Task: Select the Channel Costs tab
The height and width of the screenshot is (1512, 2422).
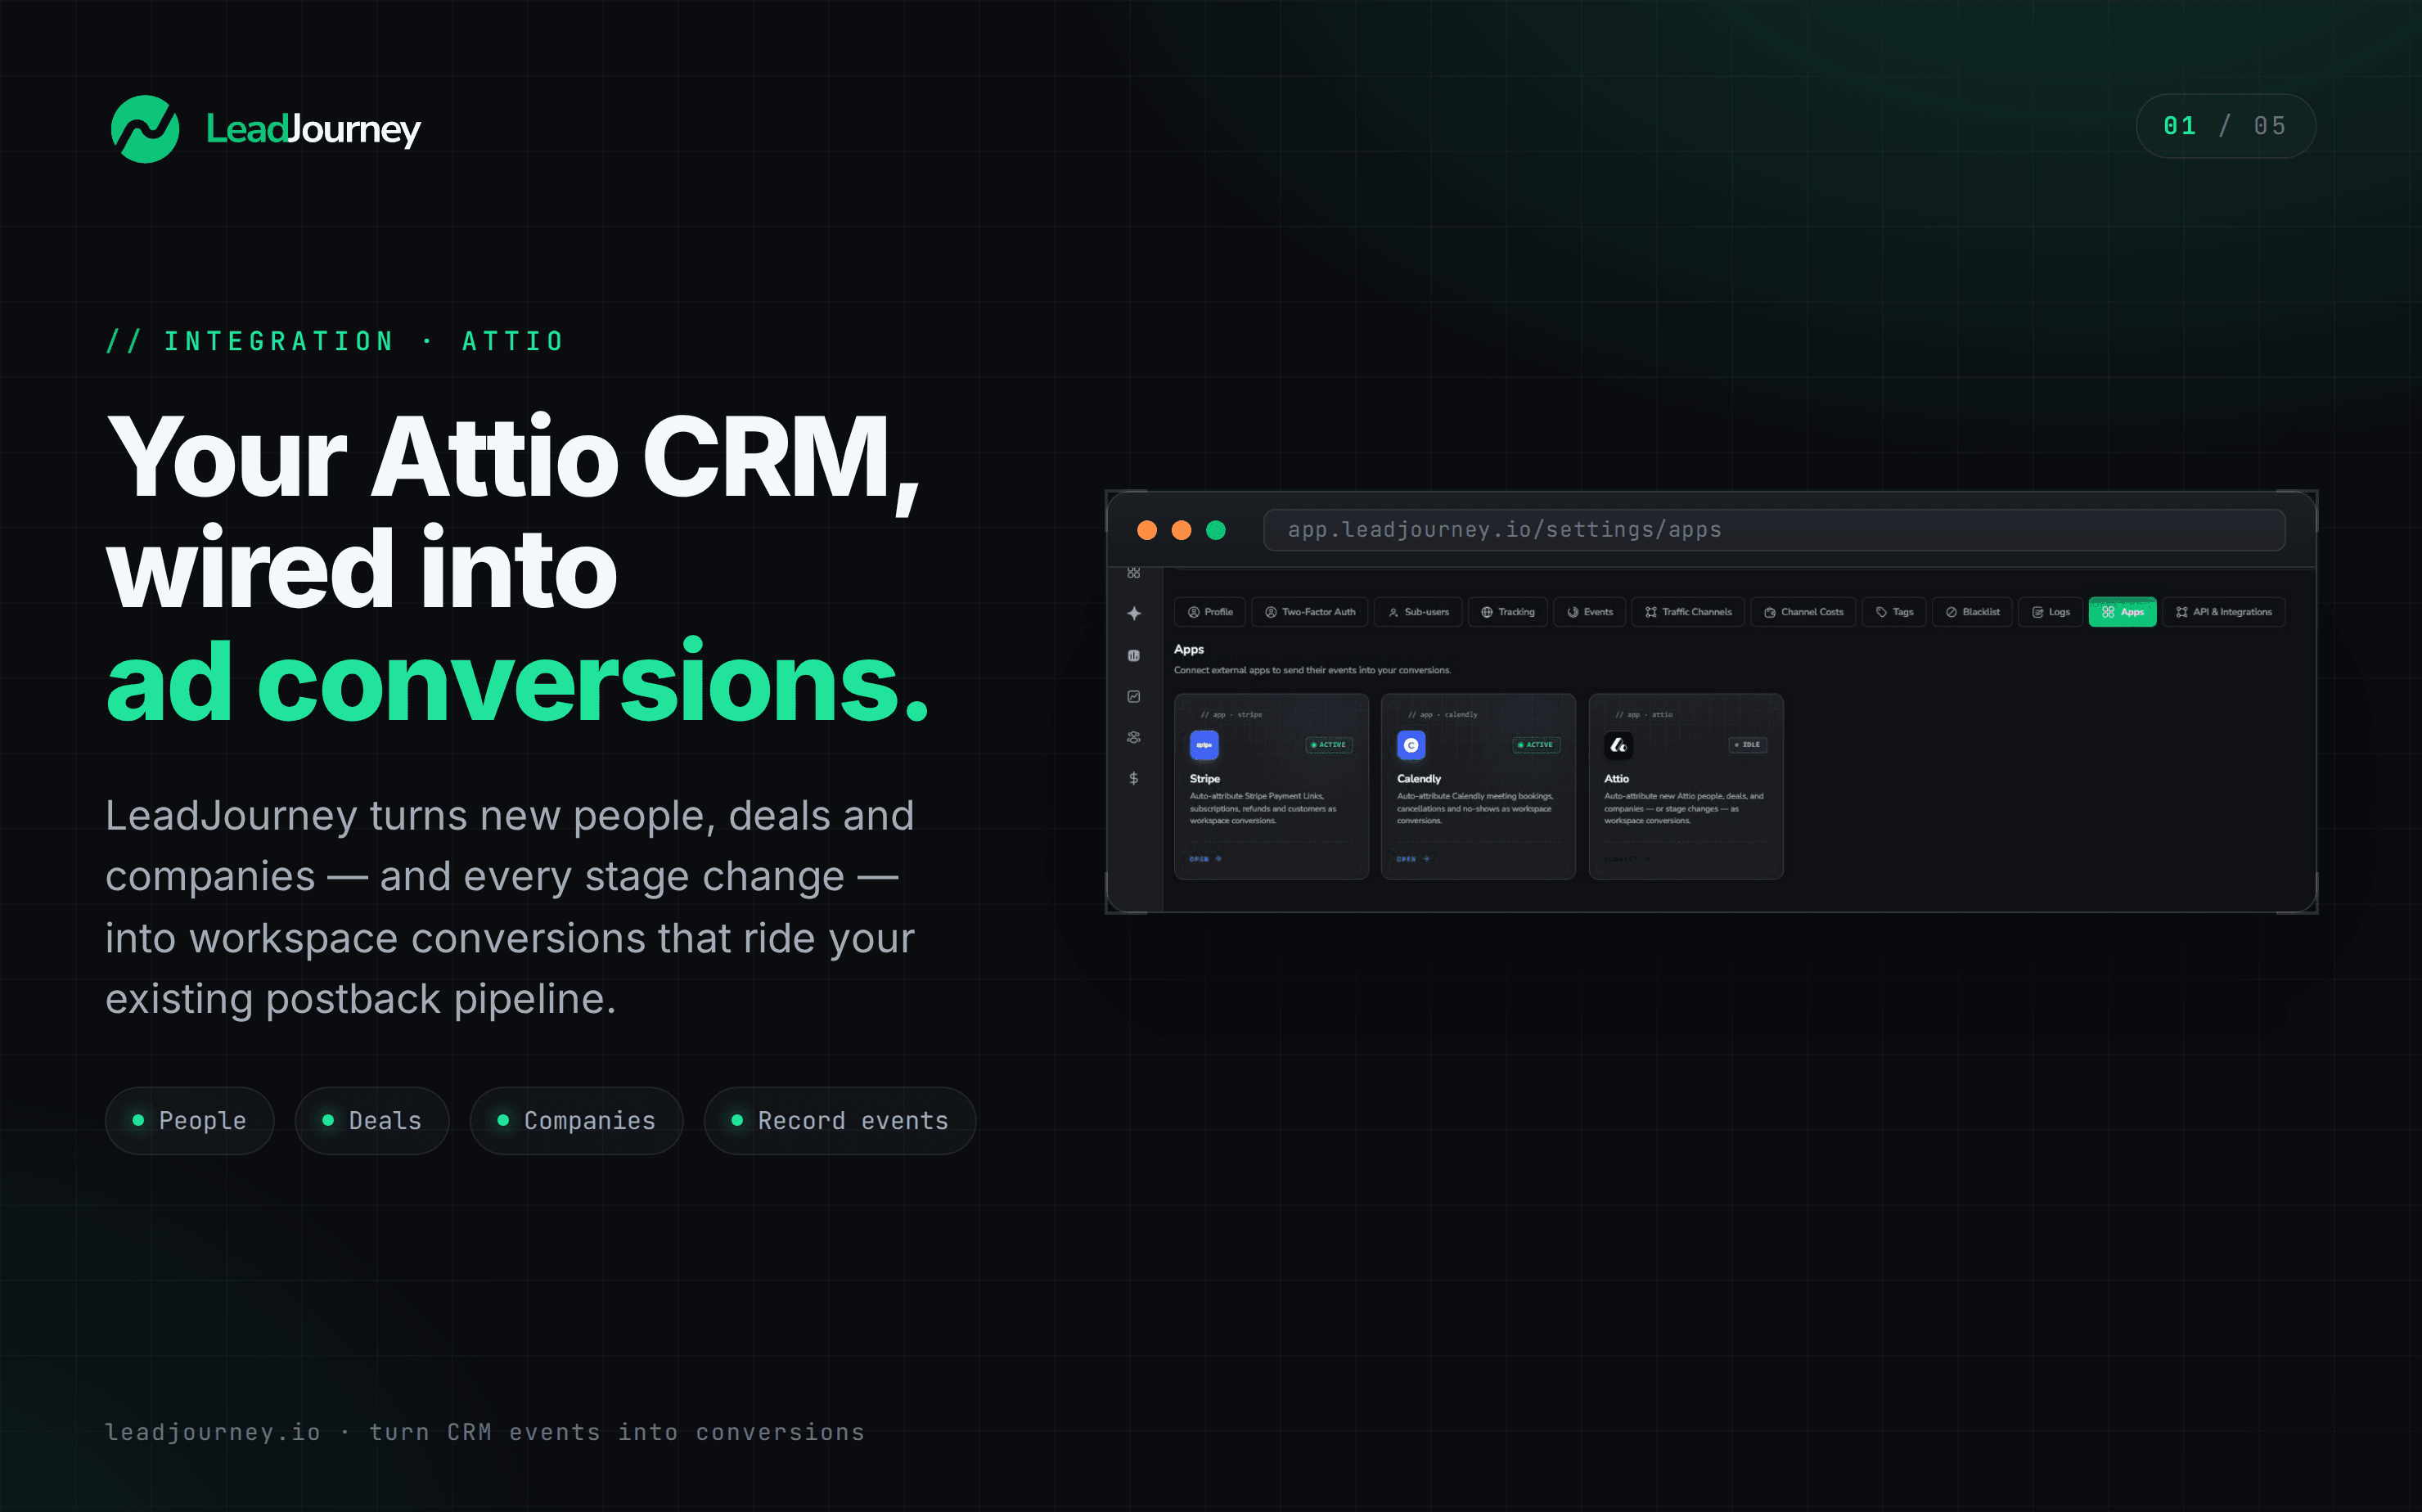Action: [1803, 612]
